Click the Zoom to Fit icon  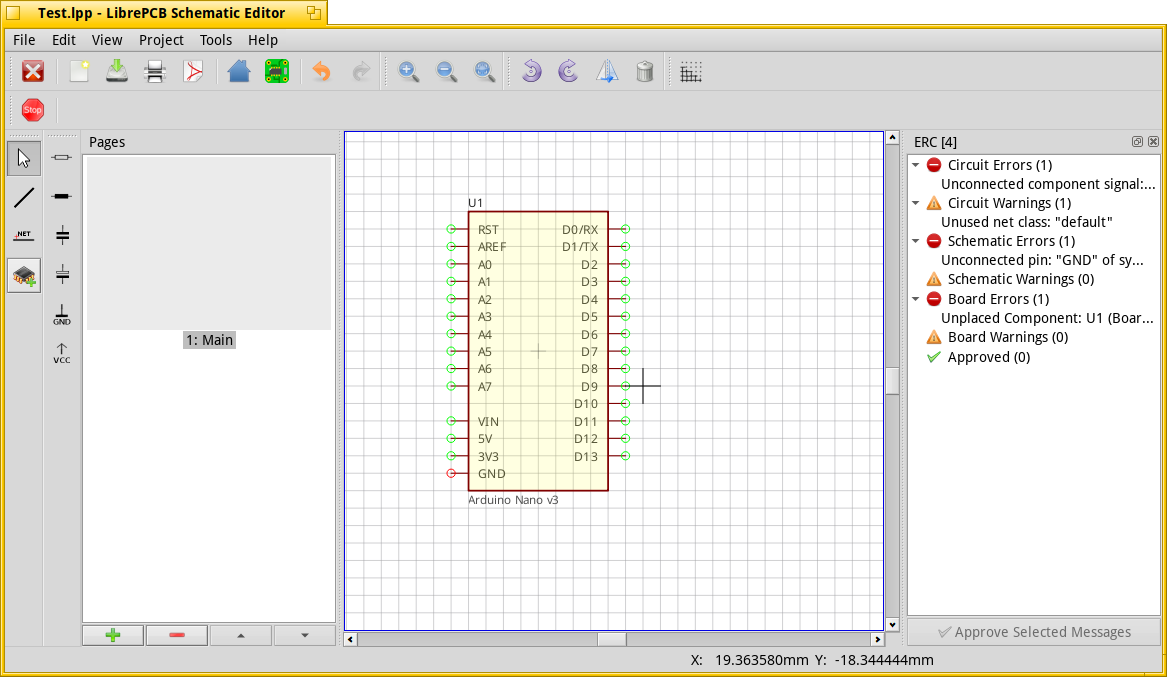[485, 71]
